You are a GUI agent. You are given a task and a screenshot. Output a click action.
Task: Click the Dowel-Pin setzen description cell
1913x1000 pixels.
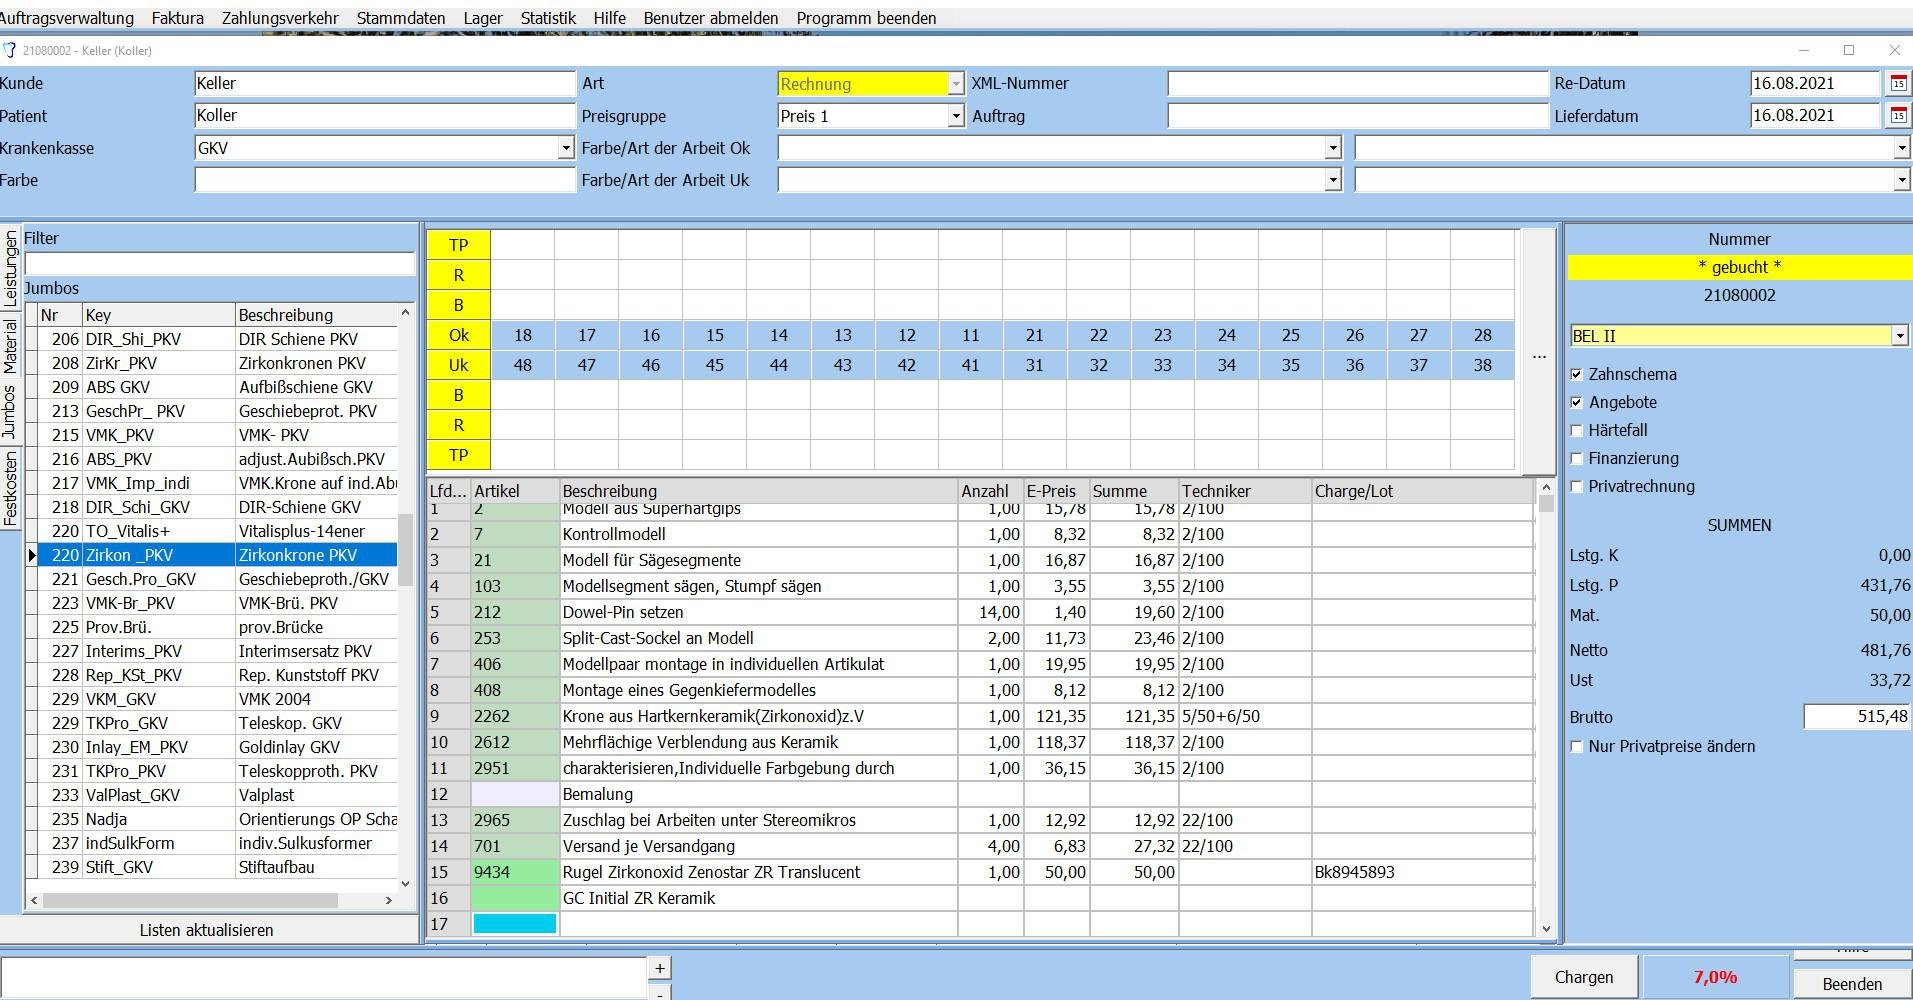(x=758, y=612)
